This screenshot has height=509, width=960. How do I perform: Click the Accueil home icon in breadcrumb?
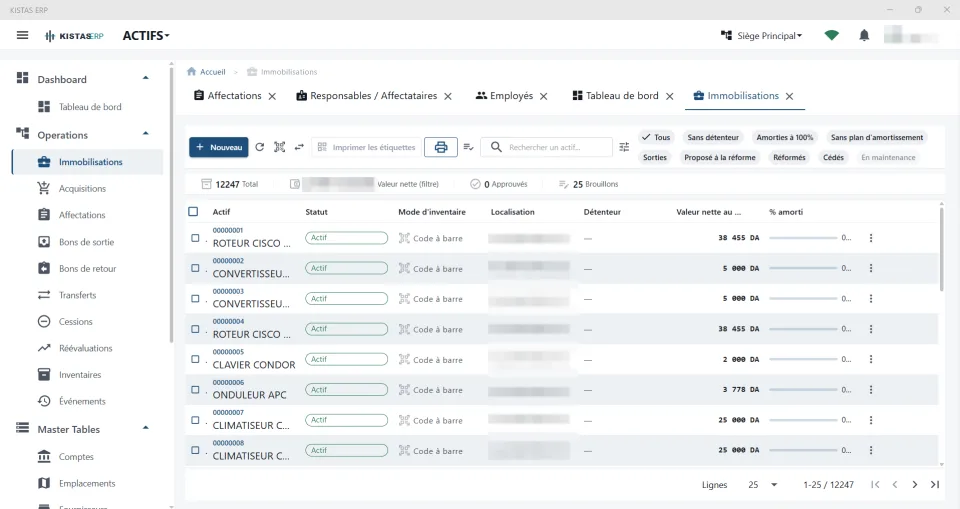coord(192,72)
